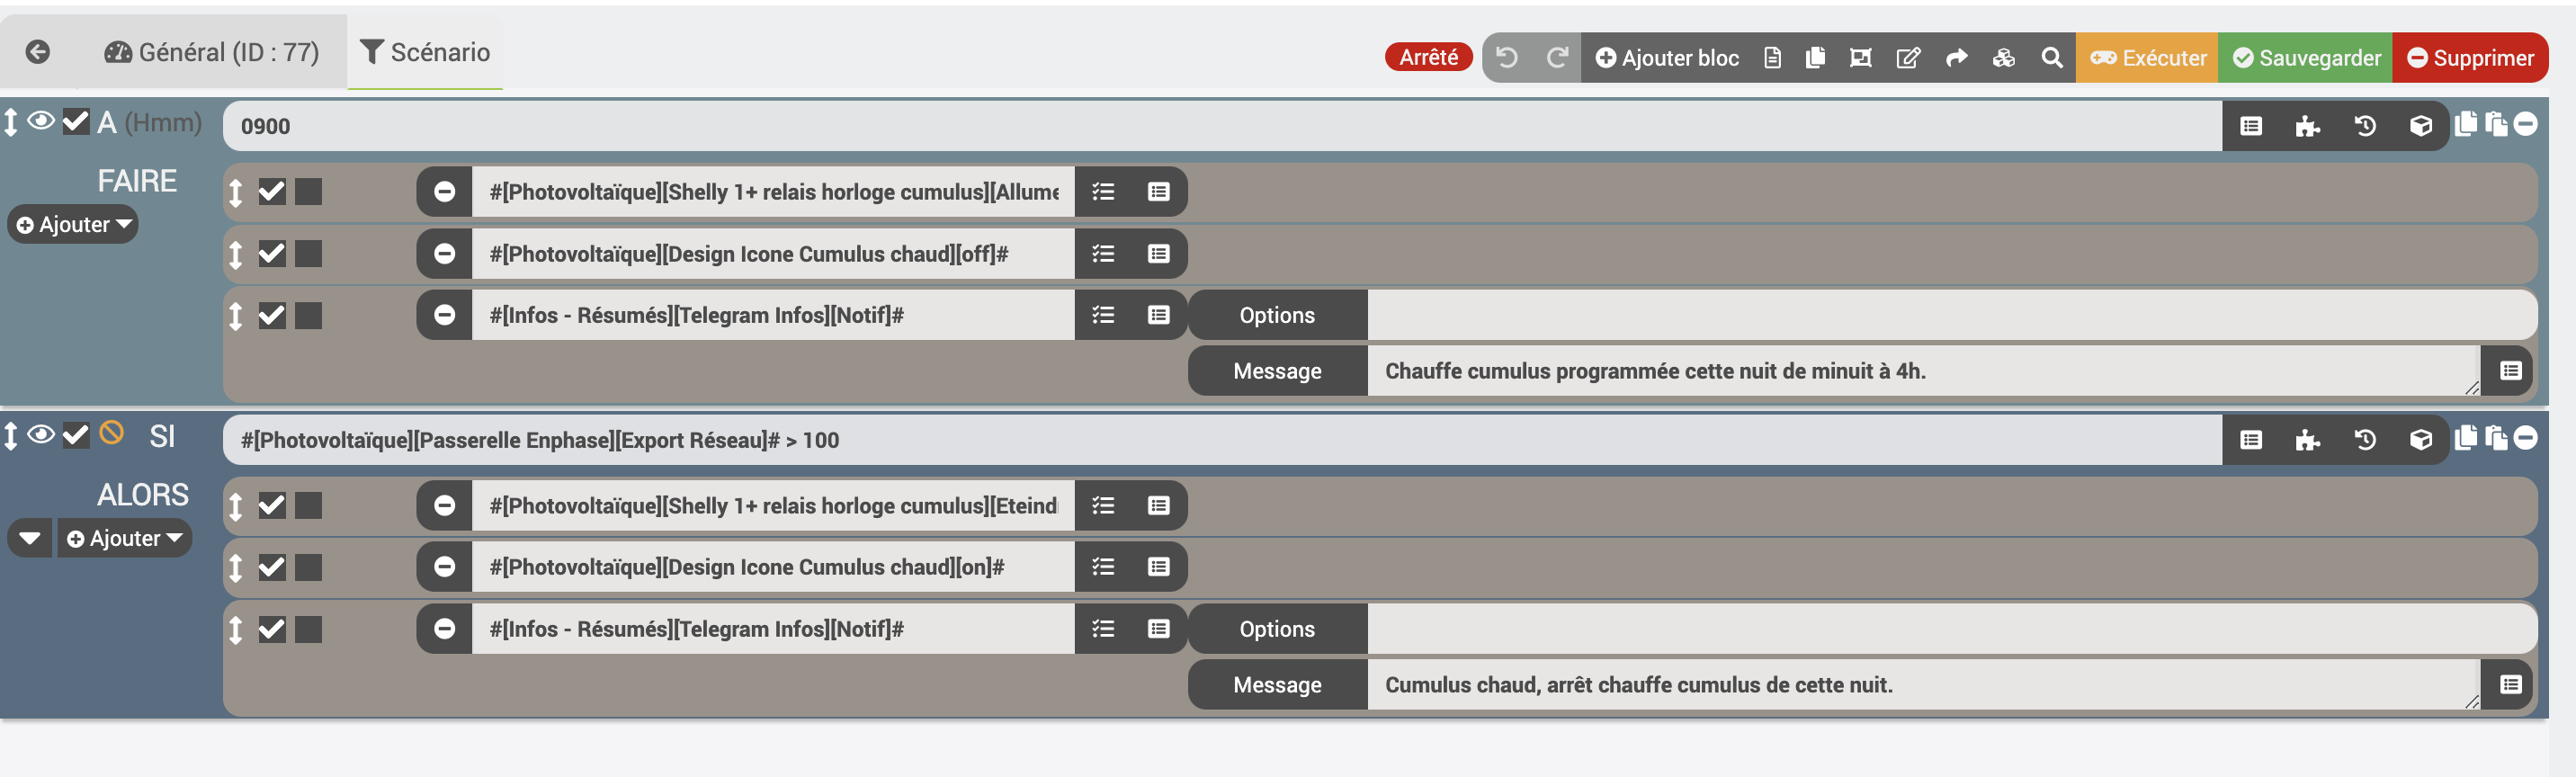Uncheck the Shelly relais Allumer action checkbox
The width and height of the screenshot is (2576, 777).
click(x=272, y=191)
